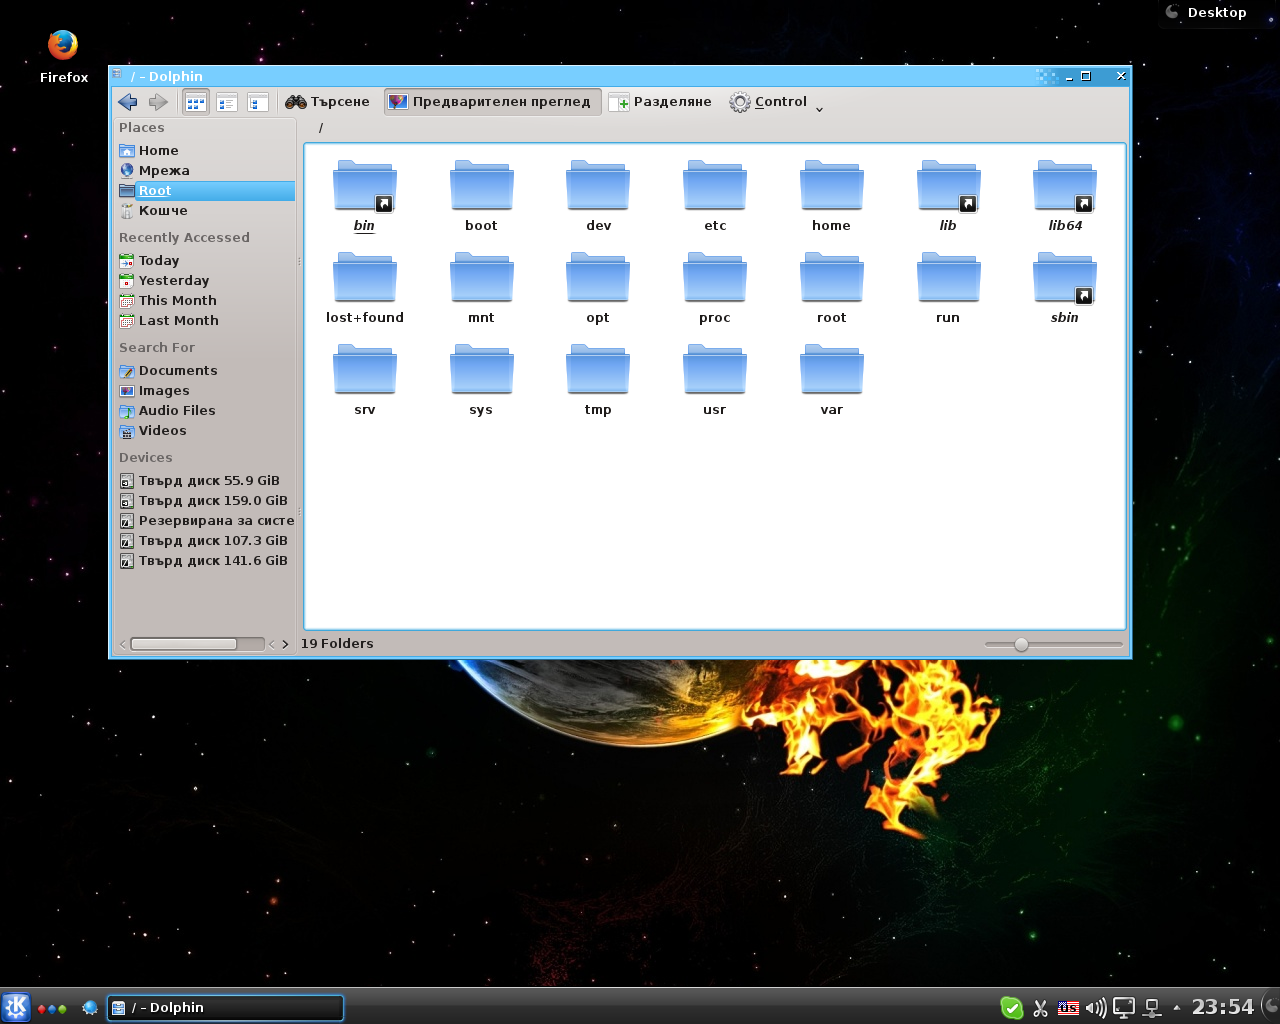The image size is (1280, 1024).
Task: Click the sidebar horizontal scrollbar
Action: pyautogui.click(x=184, y=644)
